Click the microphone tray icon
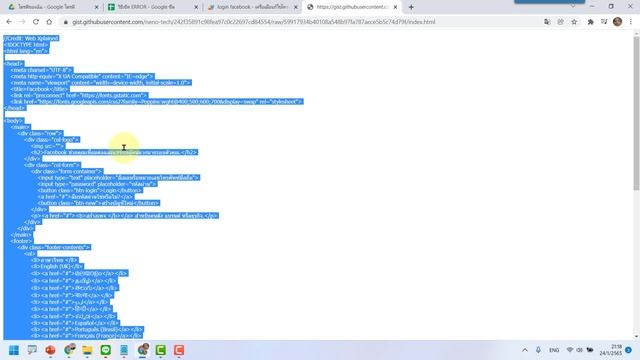Image resolution: width=640 pixels, height=360 pixels. [538, 350]
